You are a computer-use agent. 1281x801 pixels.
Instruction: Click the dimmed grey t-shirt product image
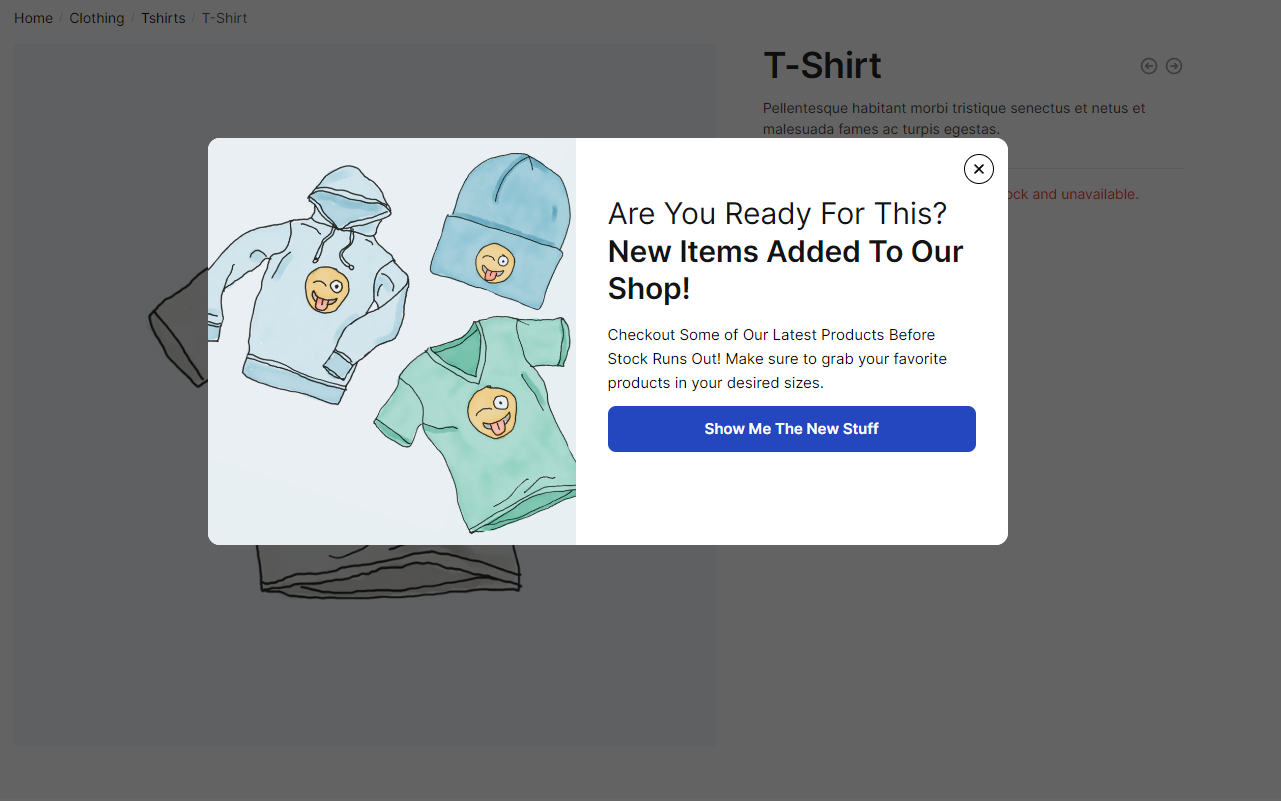point(390,575)
